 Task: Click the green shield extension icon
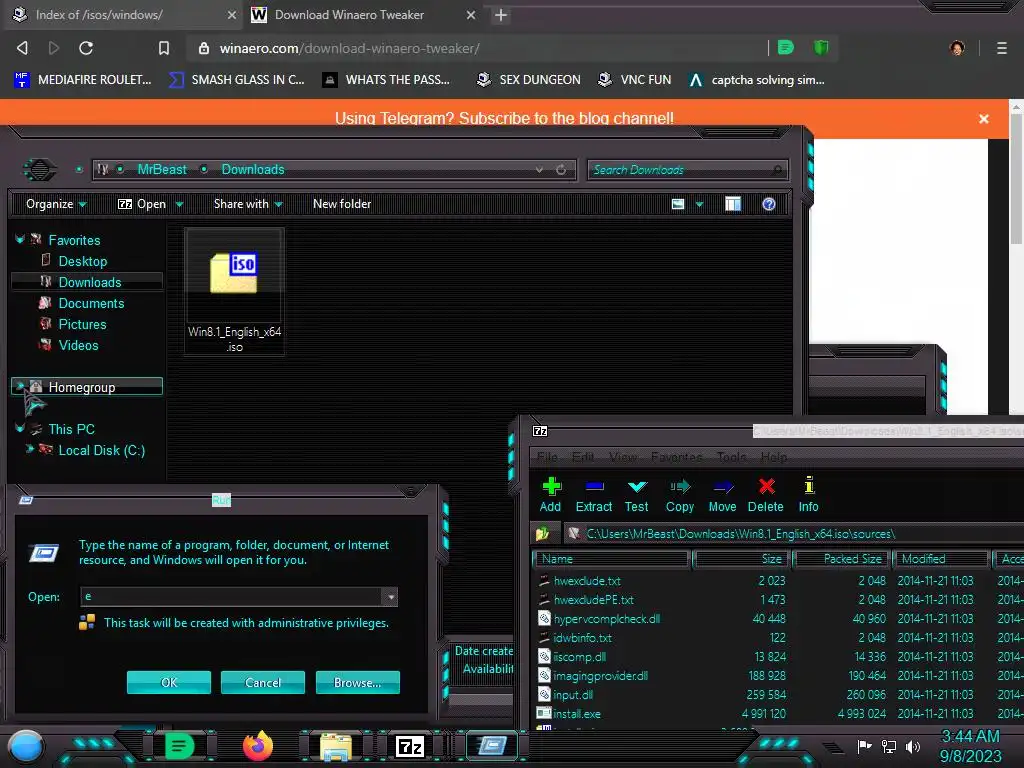[x=821, y=48]
